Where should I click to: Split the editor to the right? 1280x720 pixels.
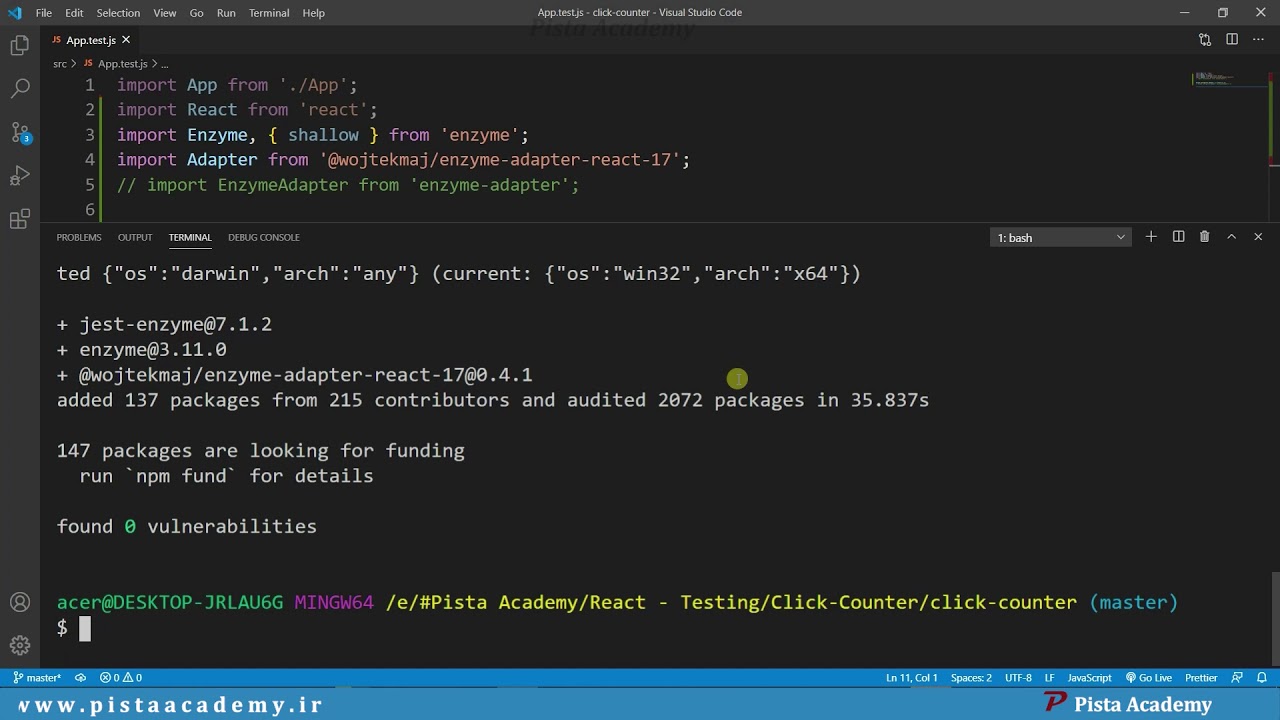pyautogui.click(x=1232, y=40)
